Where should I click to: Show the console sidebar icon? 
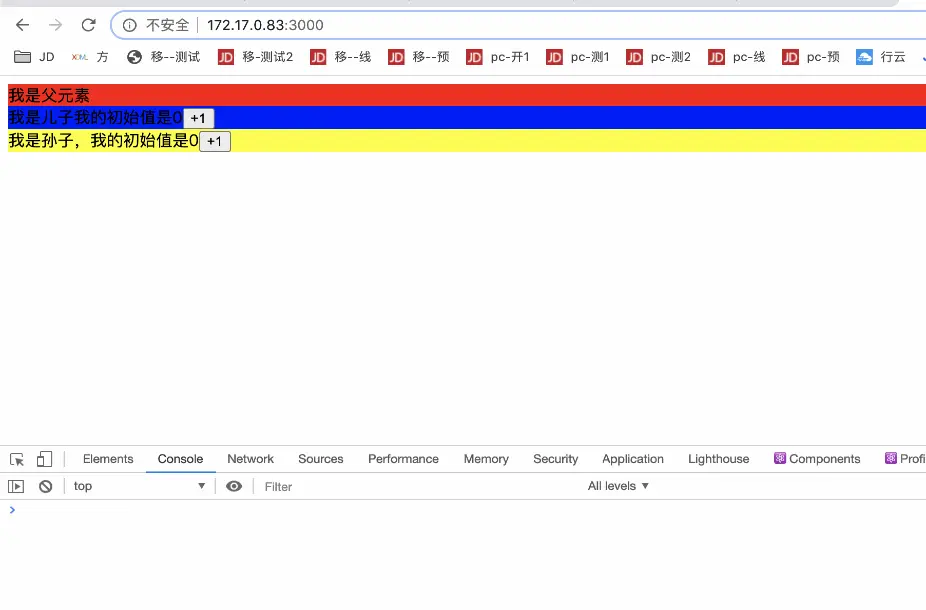tap(16, 487)
